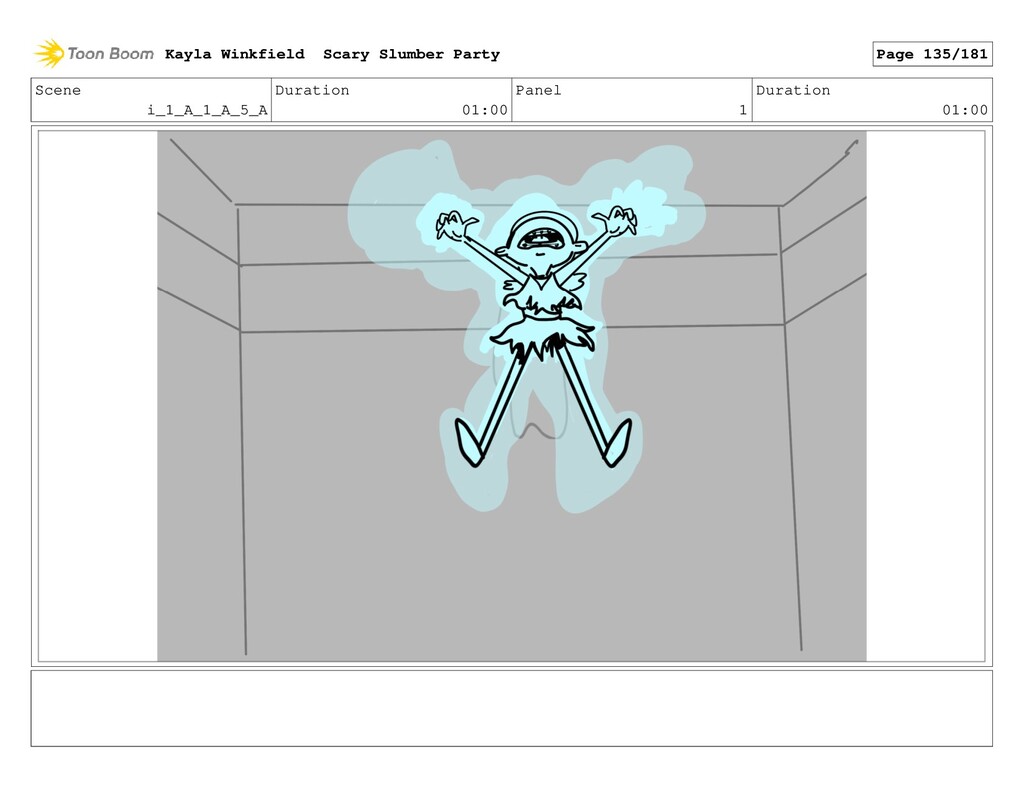This screenshot has height=793, width=1024.
Task: Select scene name i_1_A_1_A_5_A
Action: [x=207, y=110]
